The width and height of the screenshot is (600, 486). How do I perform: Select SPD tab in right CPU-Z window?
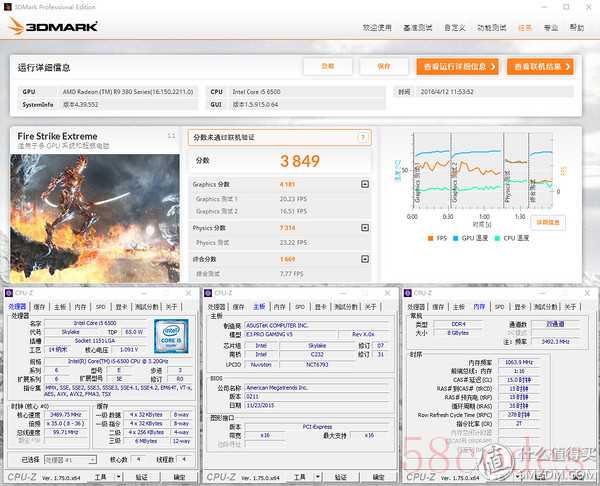pyautogui.click(x=499, y=307)
